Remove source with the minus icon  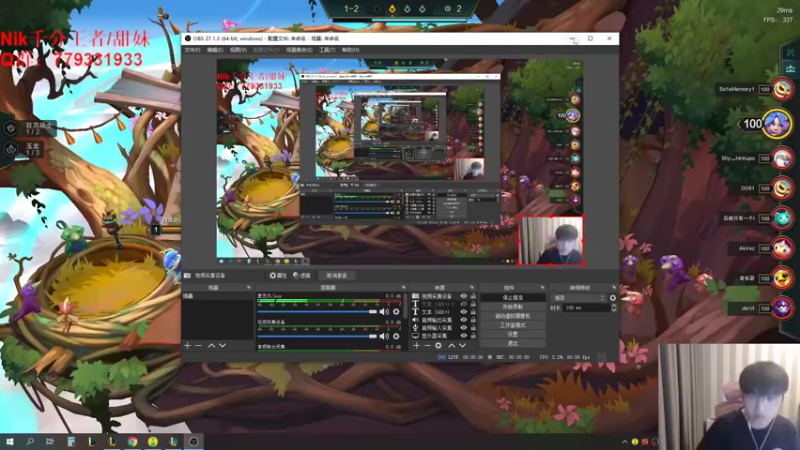[427, 345]
